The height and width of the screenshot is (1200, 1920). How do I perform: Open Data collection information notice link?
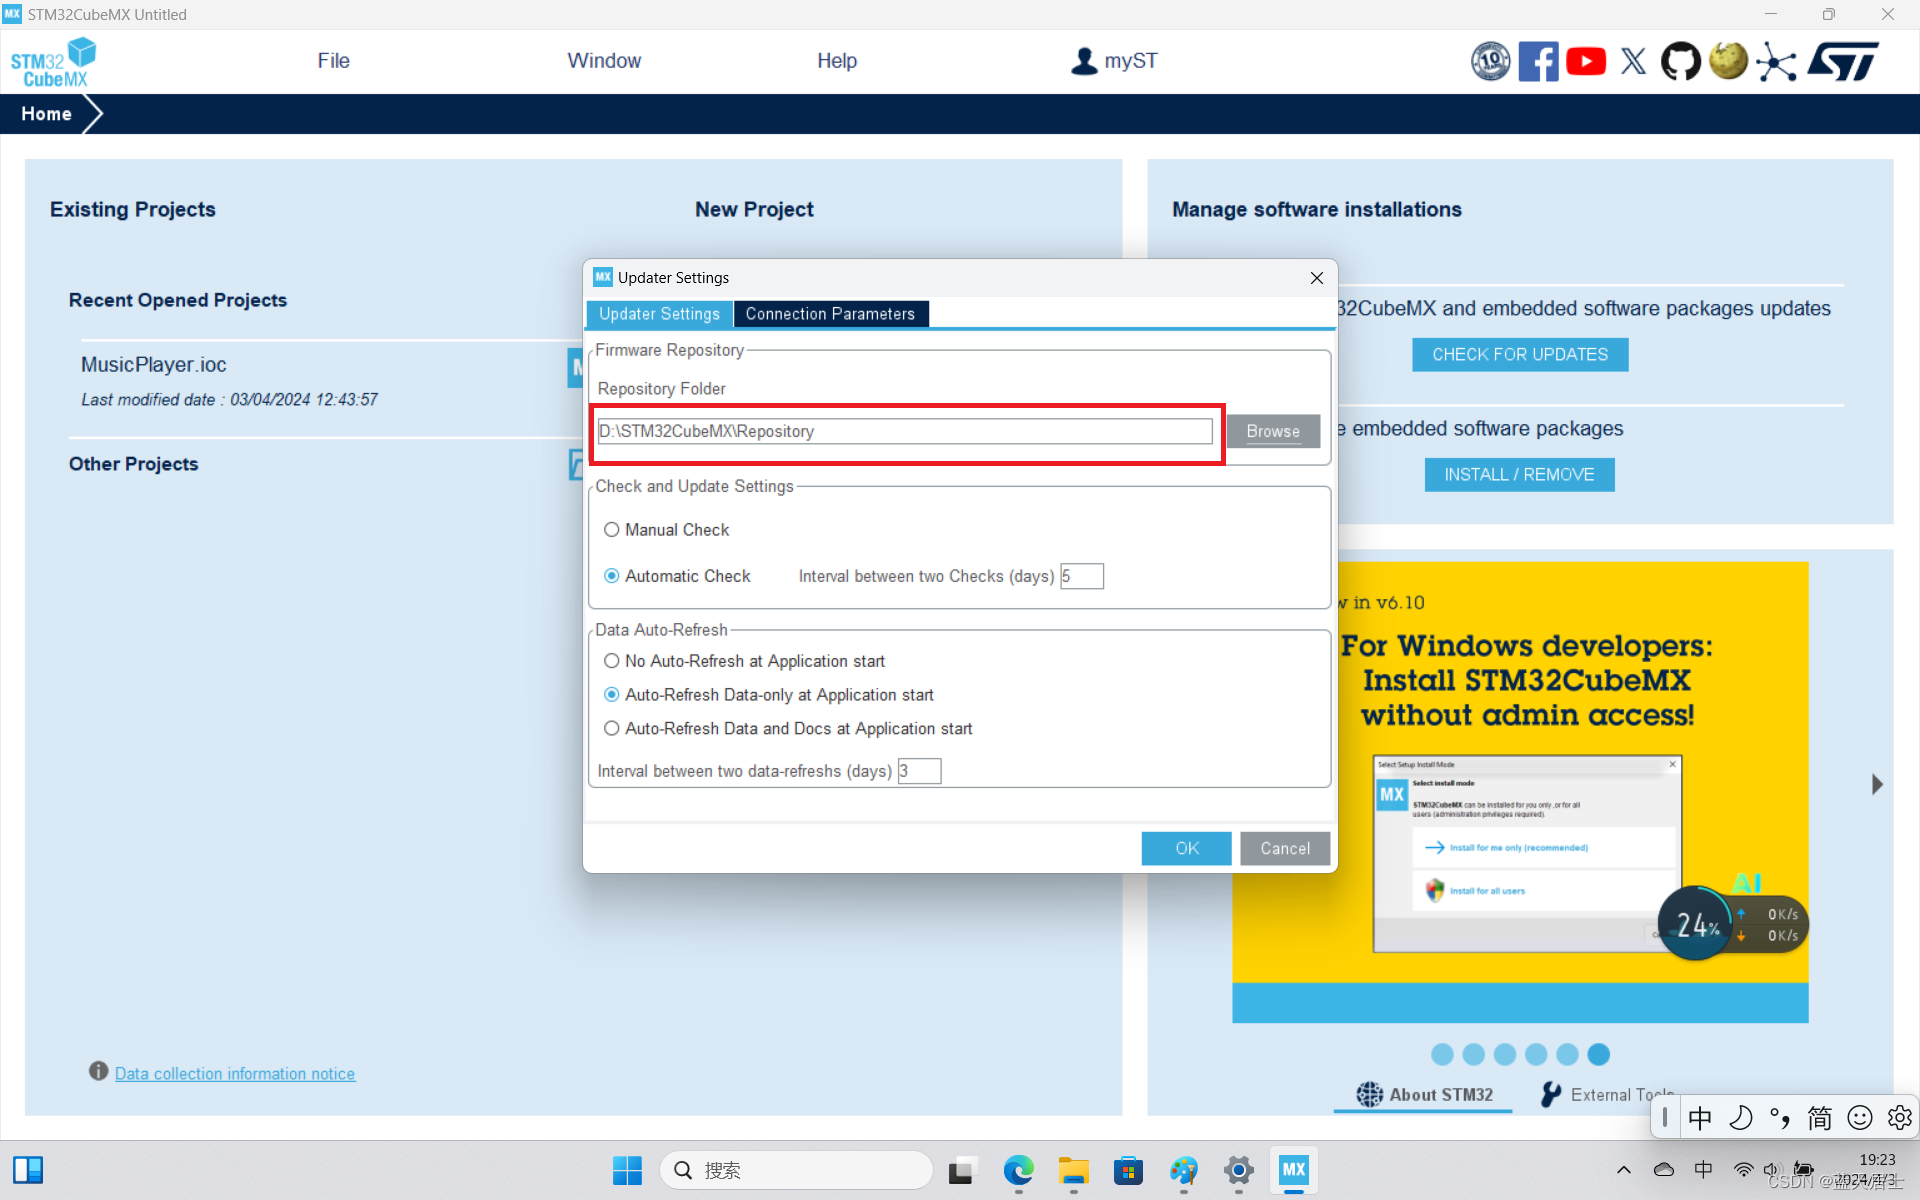[x=235, y=1073]
